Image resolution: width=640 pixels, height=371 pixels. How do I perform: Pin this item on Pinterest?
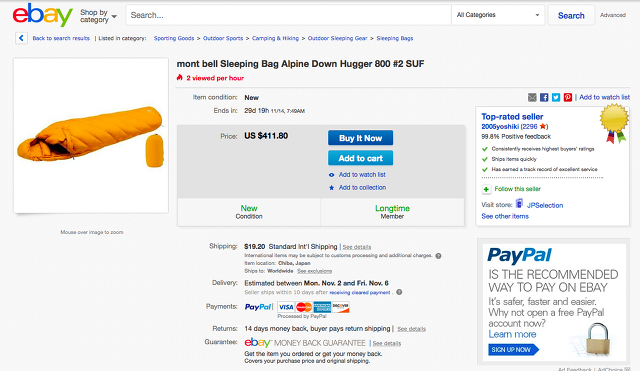click(x=568, y=97)
